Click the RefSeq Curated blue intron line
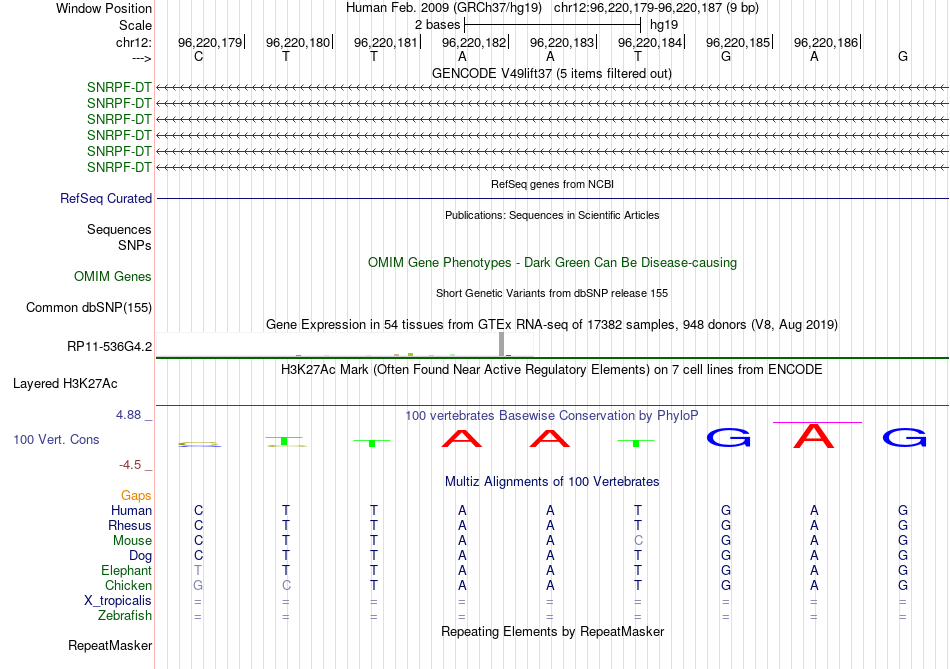The height and width of the screenshot is (669, 950). coord(553,198)
